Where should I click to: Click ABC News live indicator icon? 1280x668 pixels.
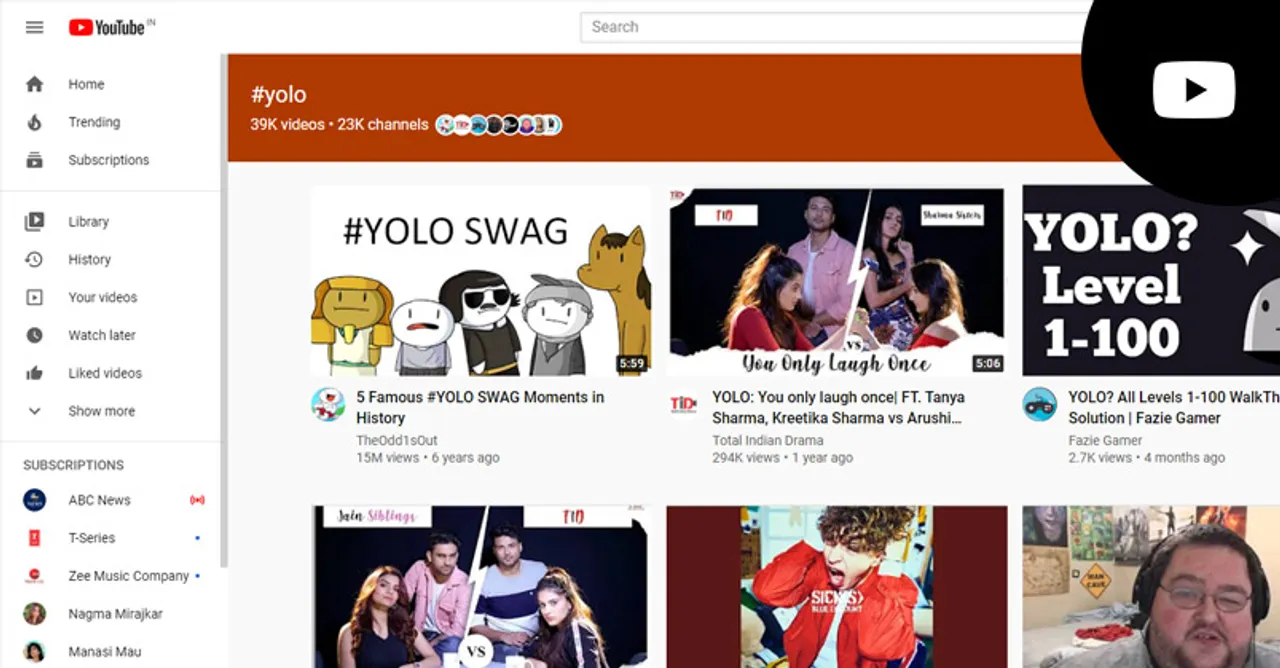click(197, 500)
